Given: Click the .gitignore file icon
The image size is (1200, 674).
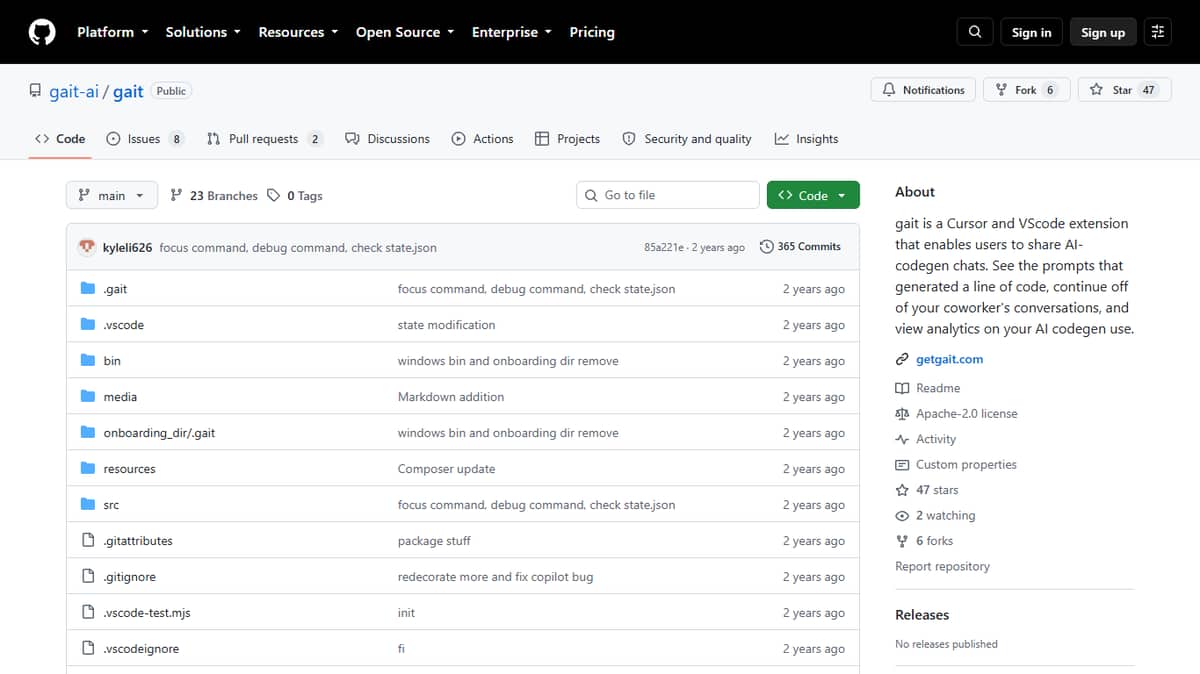Looking at the screenshot, I should (x=88, y=577).
